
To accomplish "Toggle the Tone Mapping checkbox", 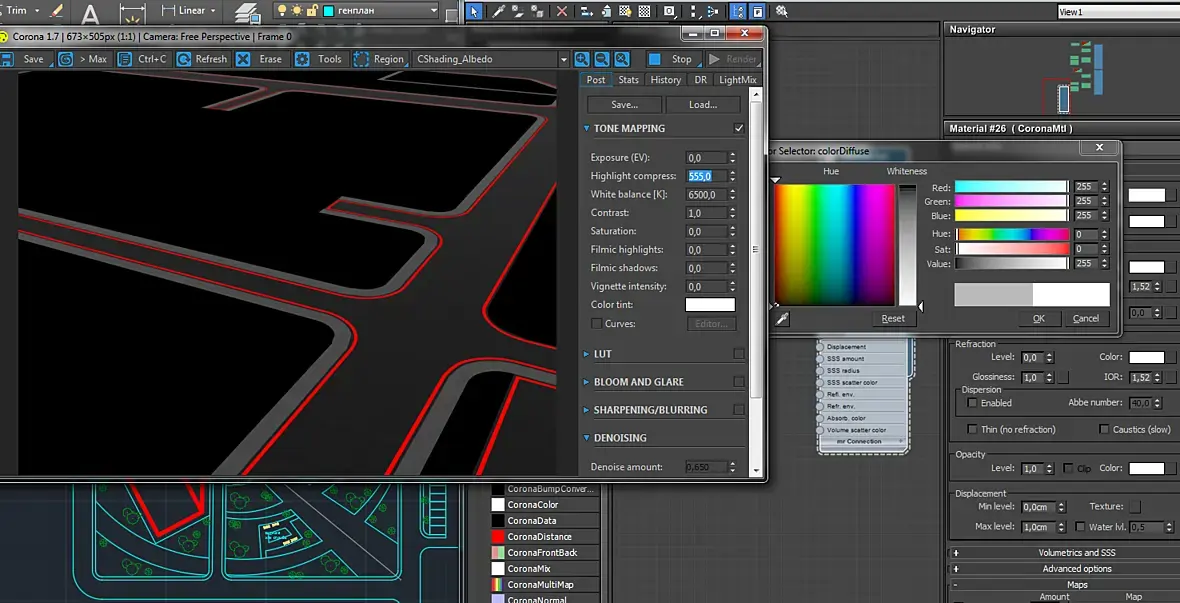I will tap(739, 129).
